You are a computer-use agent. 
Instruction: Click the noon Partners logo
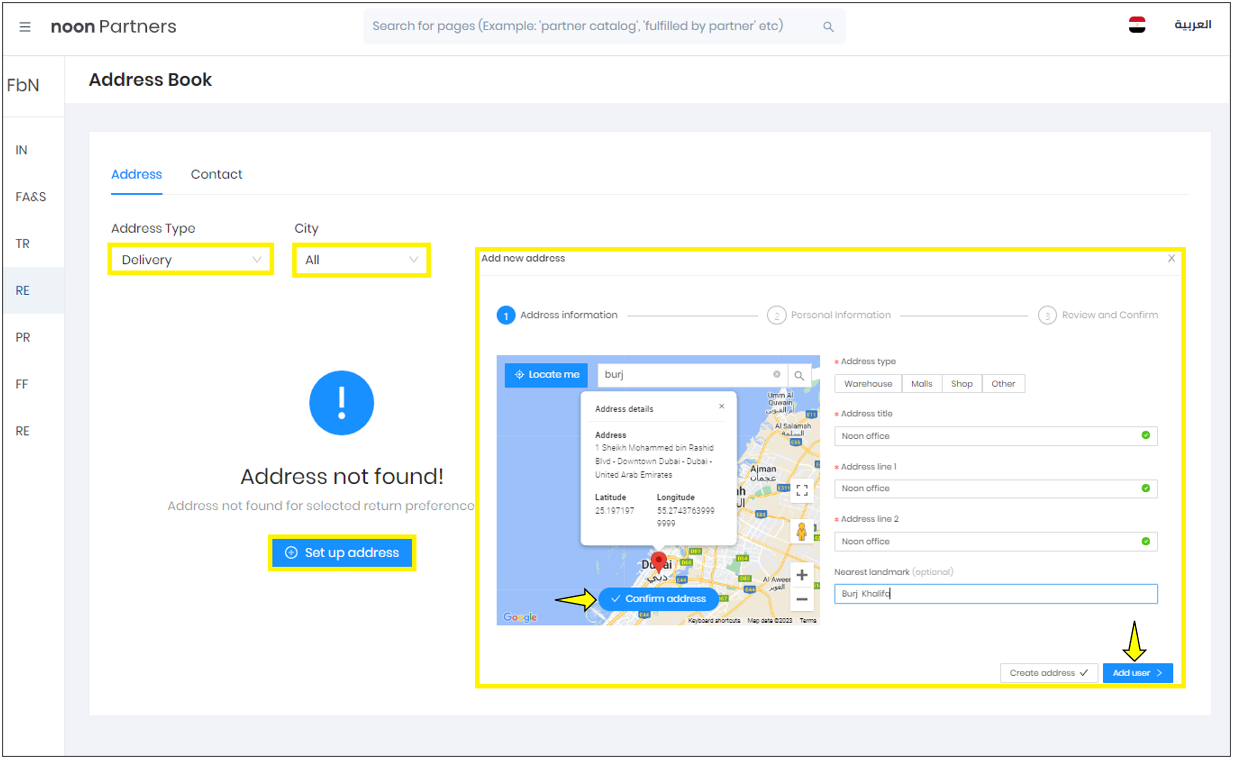(113, 27)
